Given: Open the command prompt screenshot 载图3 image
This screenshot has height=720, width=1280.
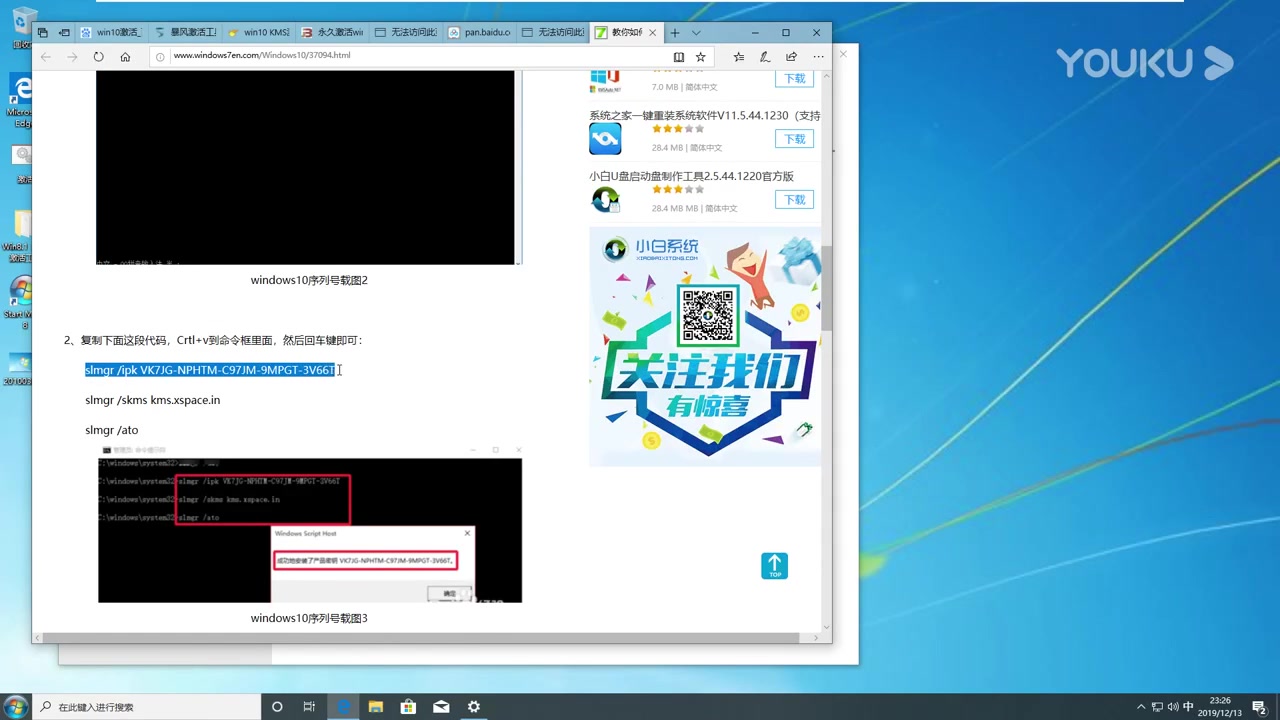Looking at the screenshot, I should pyautogui.click(x=310, y=524).
